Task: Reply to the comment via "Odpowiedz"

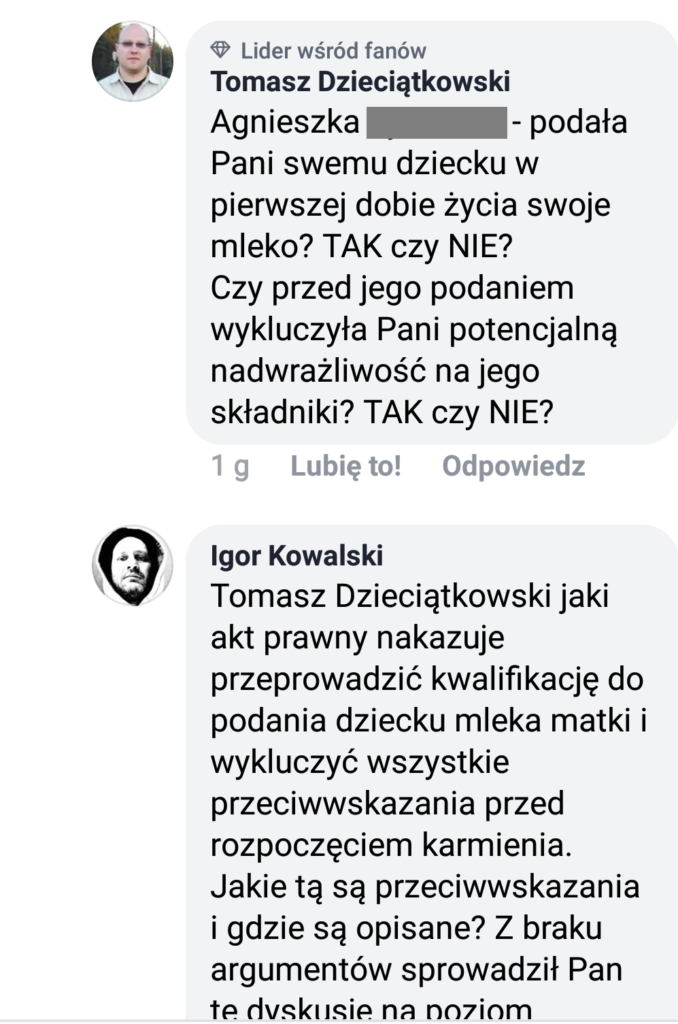Action: coord(514,466)
